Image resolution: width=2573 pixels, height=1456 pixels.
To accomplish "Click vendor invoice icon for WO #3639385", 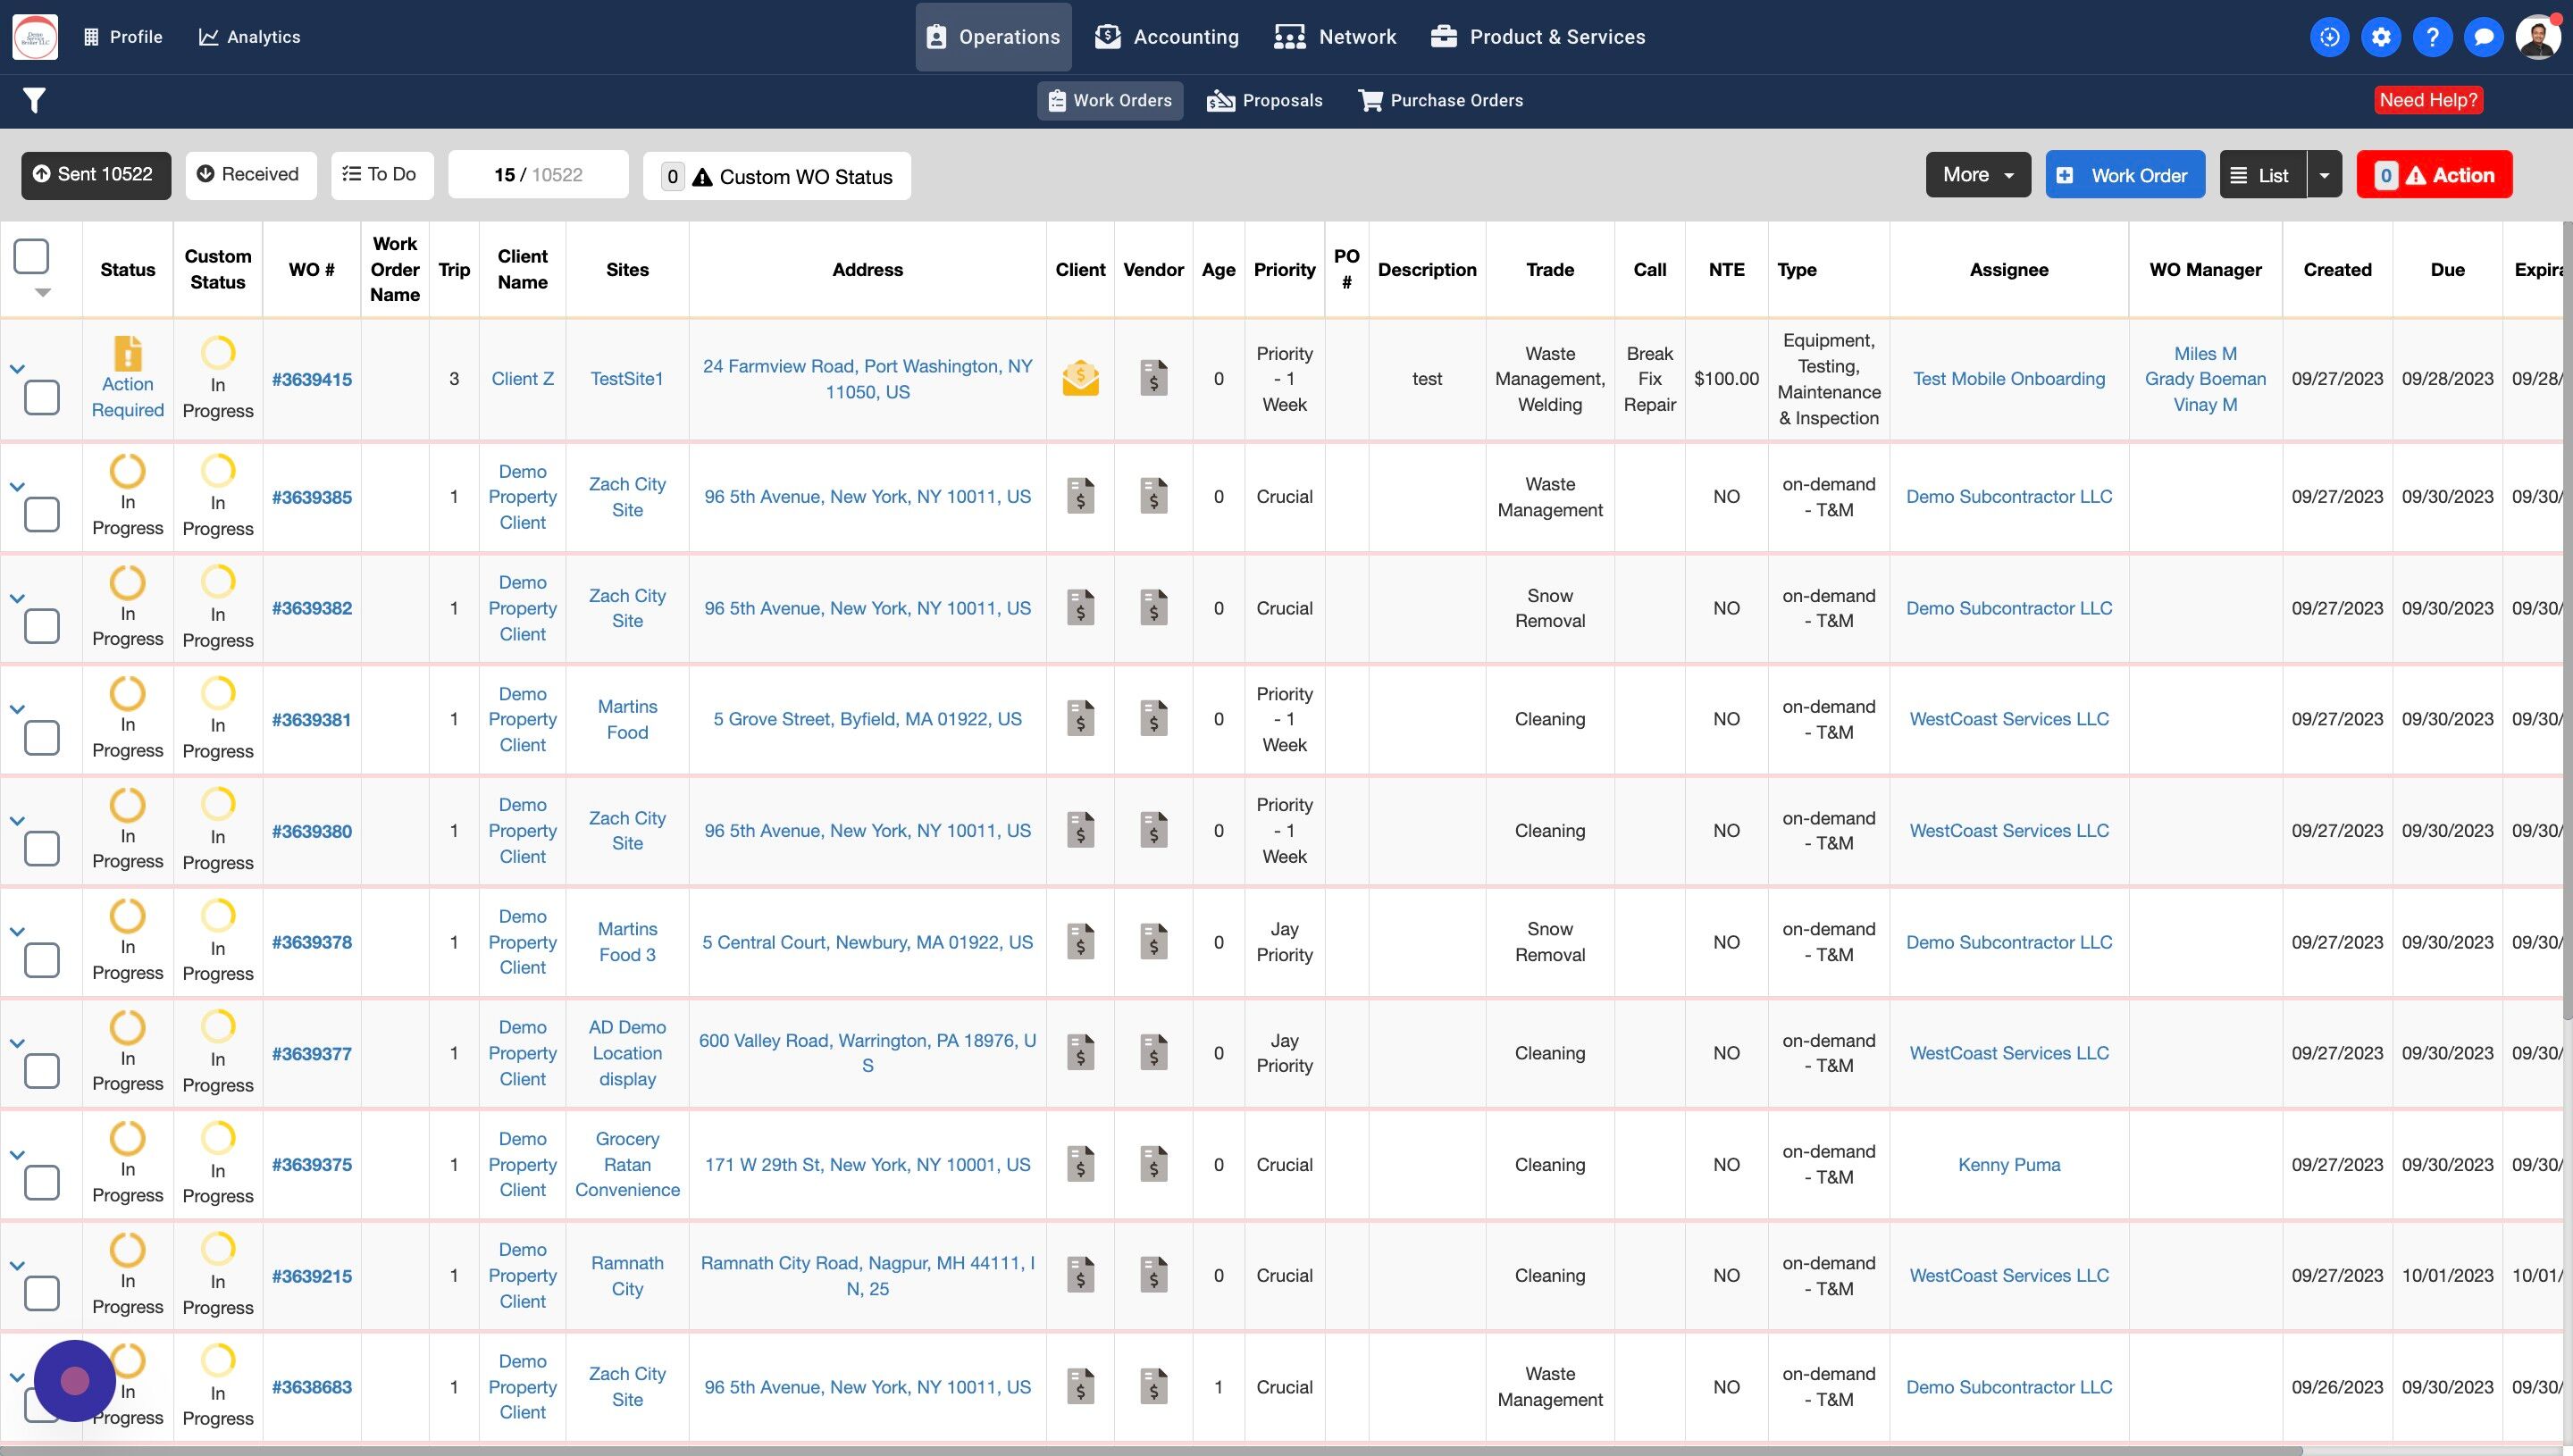I will (1153, 496).
